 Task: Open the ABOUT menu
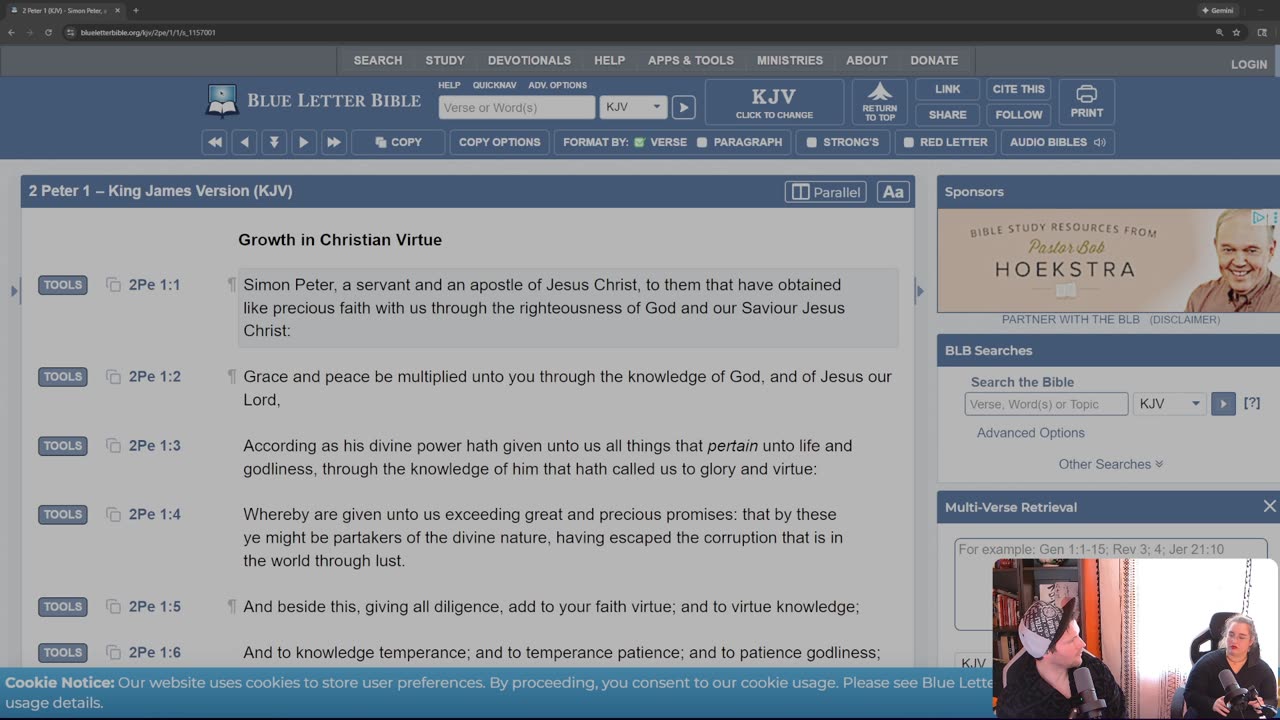click(x=867, y=60)
